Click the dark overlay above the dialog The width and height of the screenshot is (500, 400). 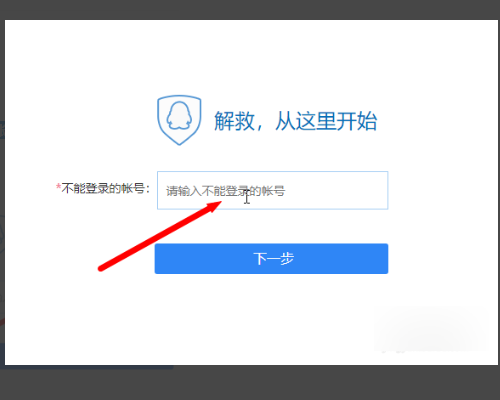click(250, 9)
